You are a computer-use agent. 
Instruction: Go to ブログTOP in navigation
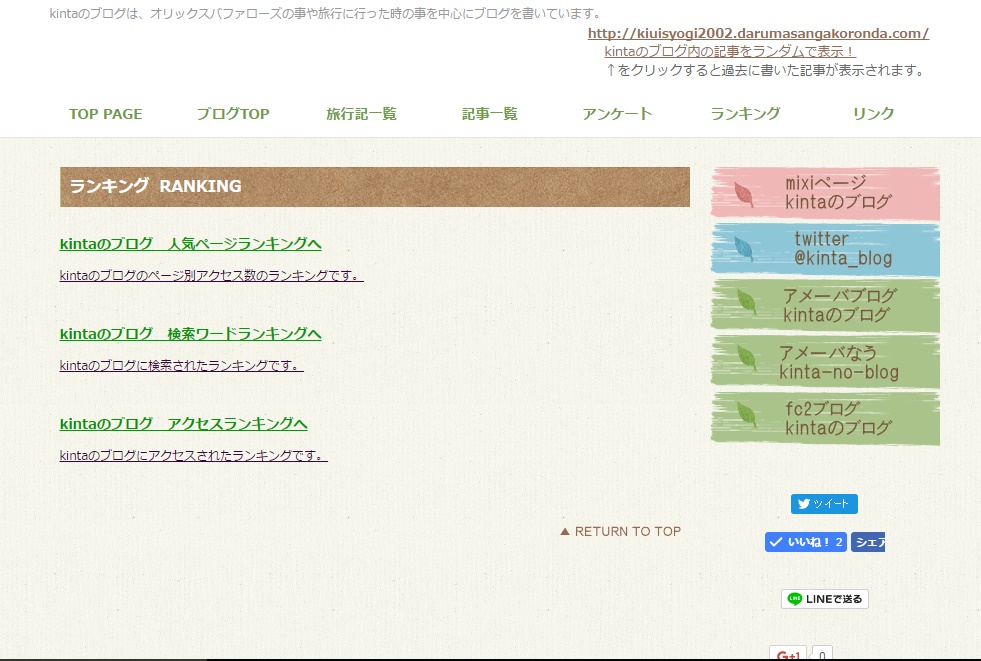[233, 114]
